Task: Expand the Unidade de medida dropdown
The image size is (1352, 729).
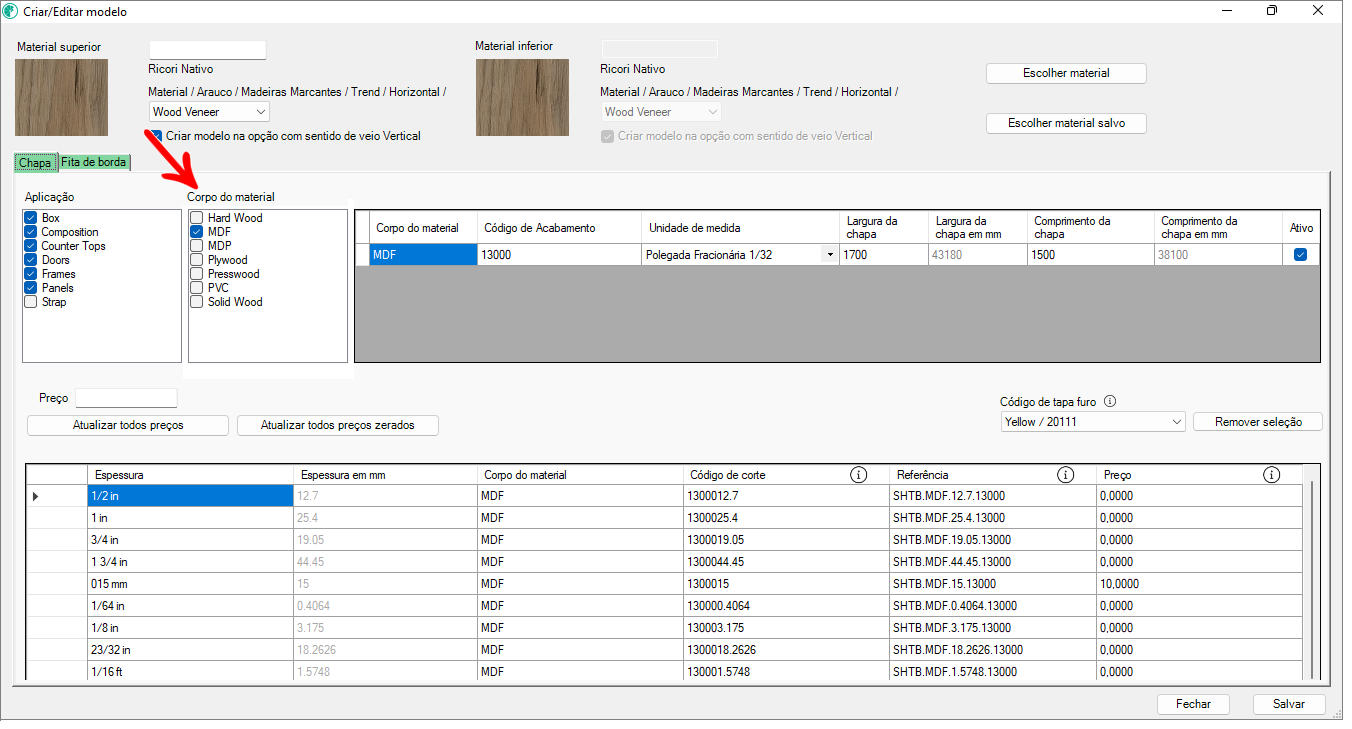Action: [x=829, y=255]
